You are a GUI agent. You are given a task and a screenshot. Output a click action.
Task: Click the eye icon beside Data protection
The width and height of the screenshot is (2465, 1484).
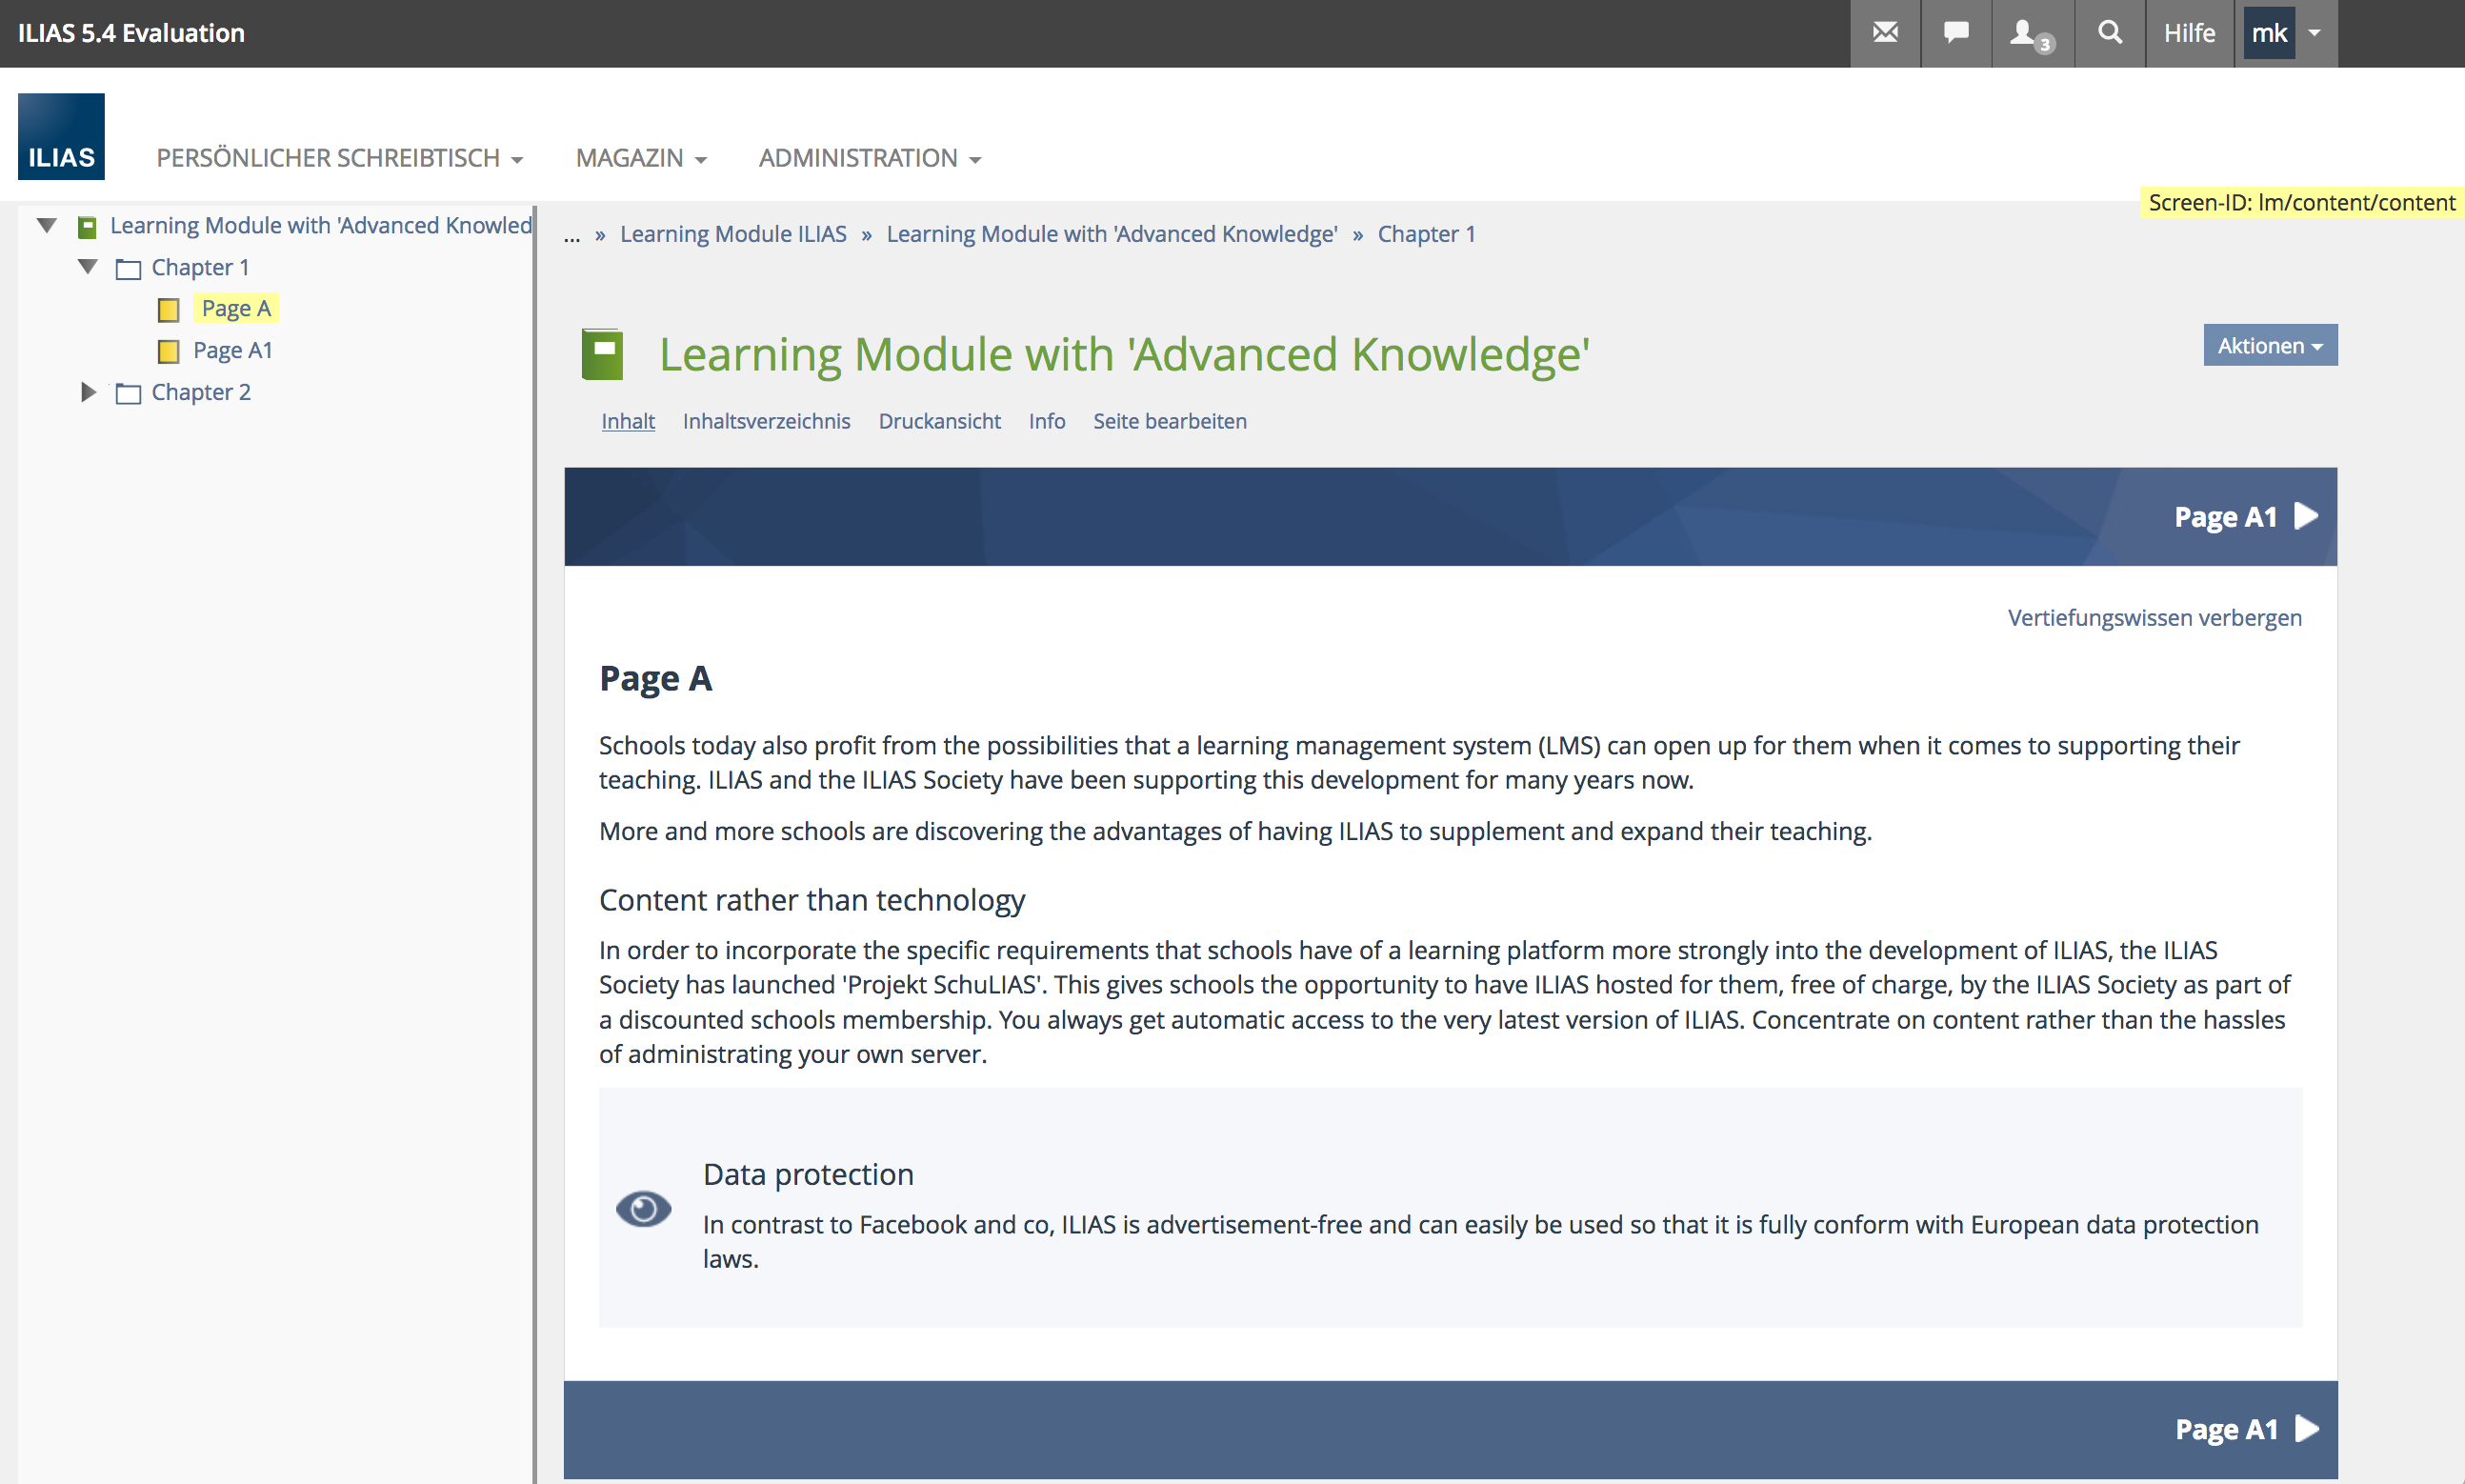(x=643, y=1209)
